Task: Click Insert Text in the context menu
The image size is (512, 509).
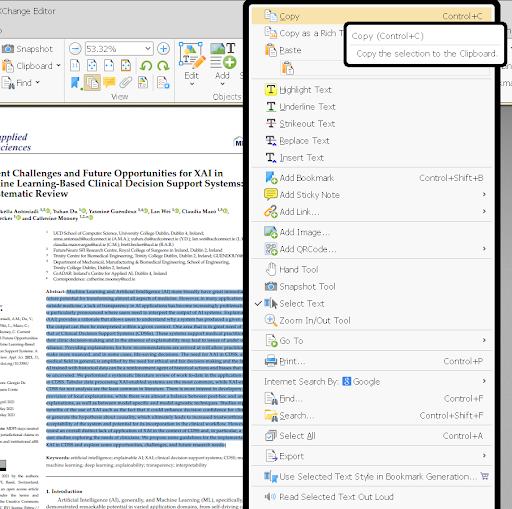Action: coord(372,158)
